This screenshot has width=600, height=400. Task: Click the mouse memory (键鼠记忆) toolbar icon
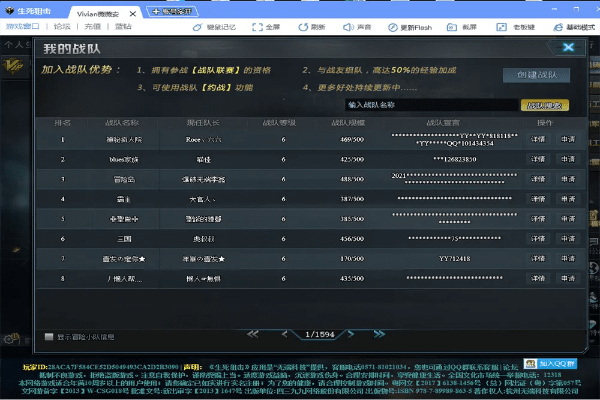point(197,27)
